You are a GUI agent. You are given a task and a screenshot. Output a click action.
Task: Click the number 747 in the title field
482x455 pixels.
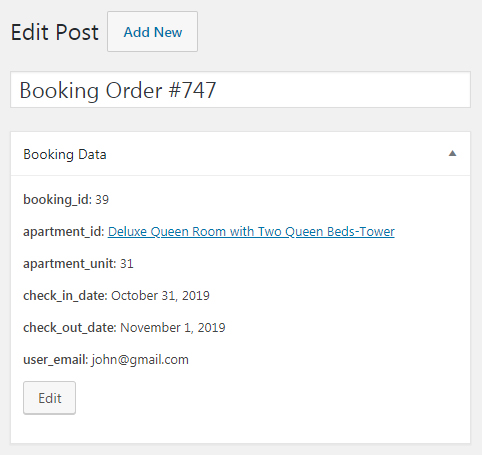pos(199,90)
